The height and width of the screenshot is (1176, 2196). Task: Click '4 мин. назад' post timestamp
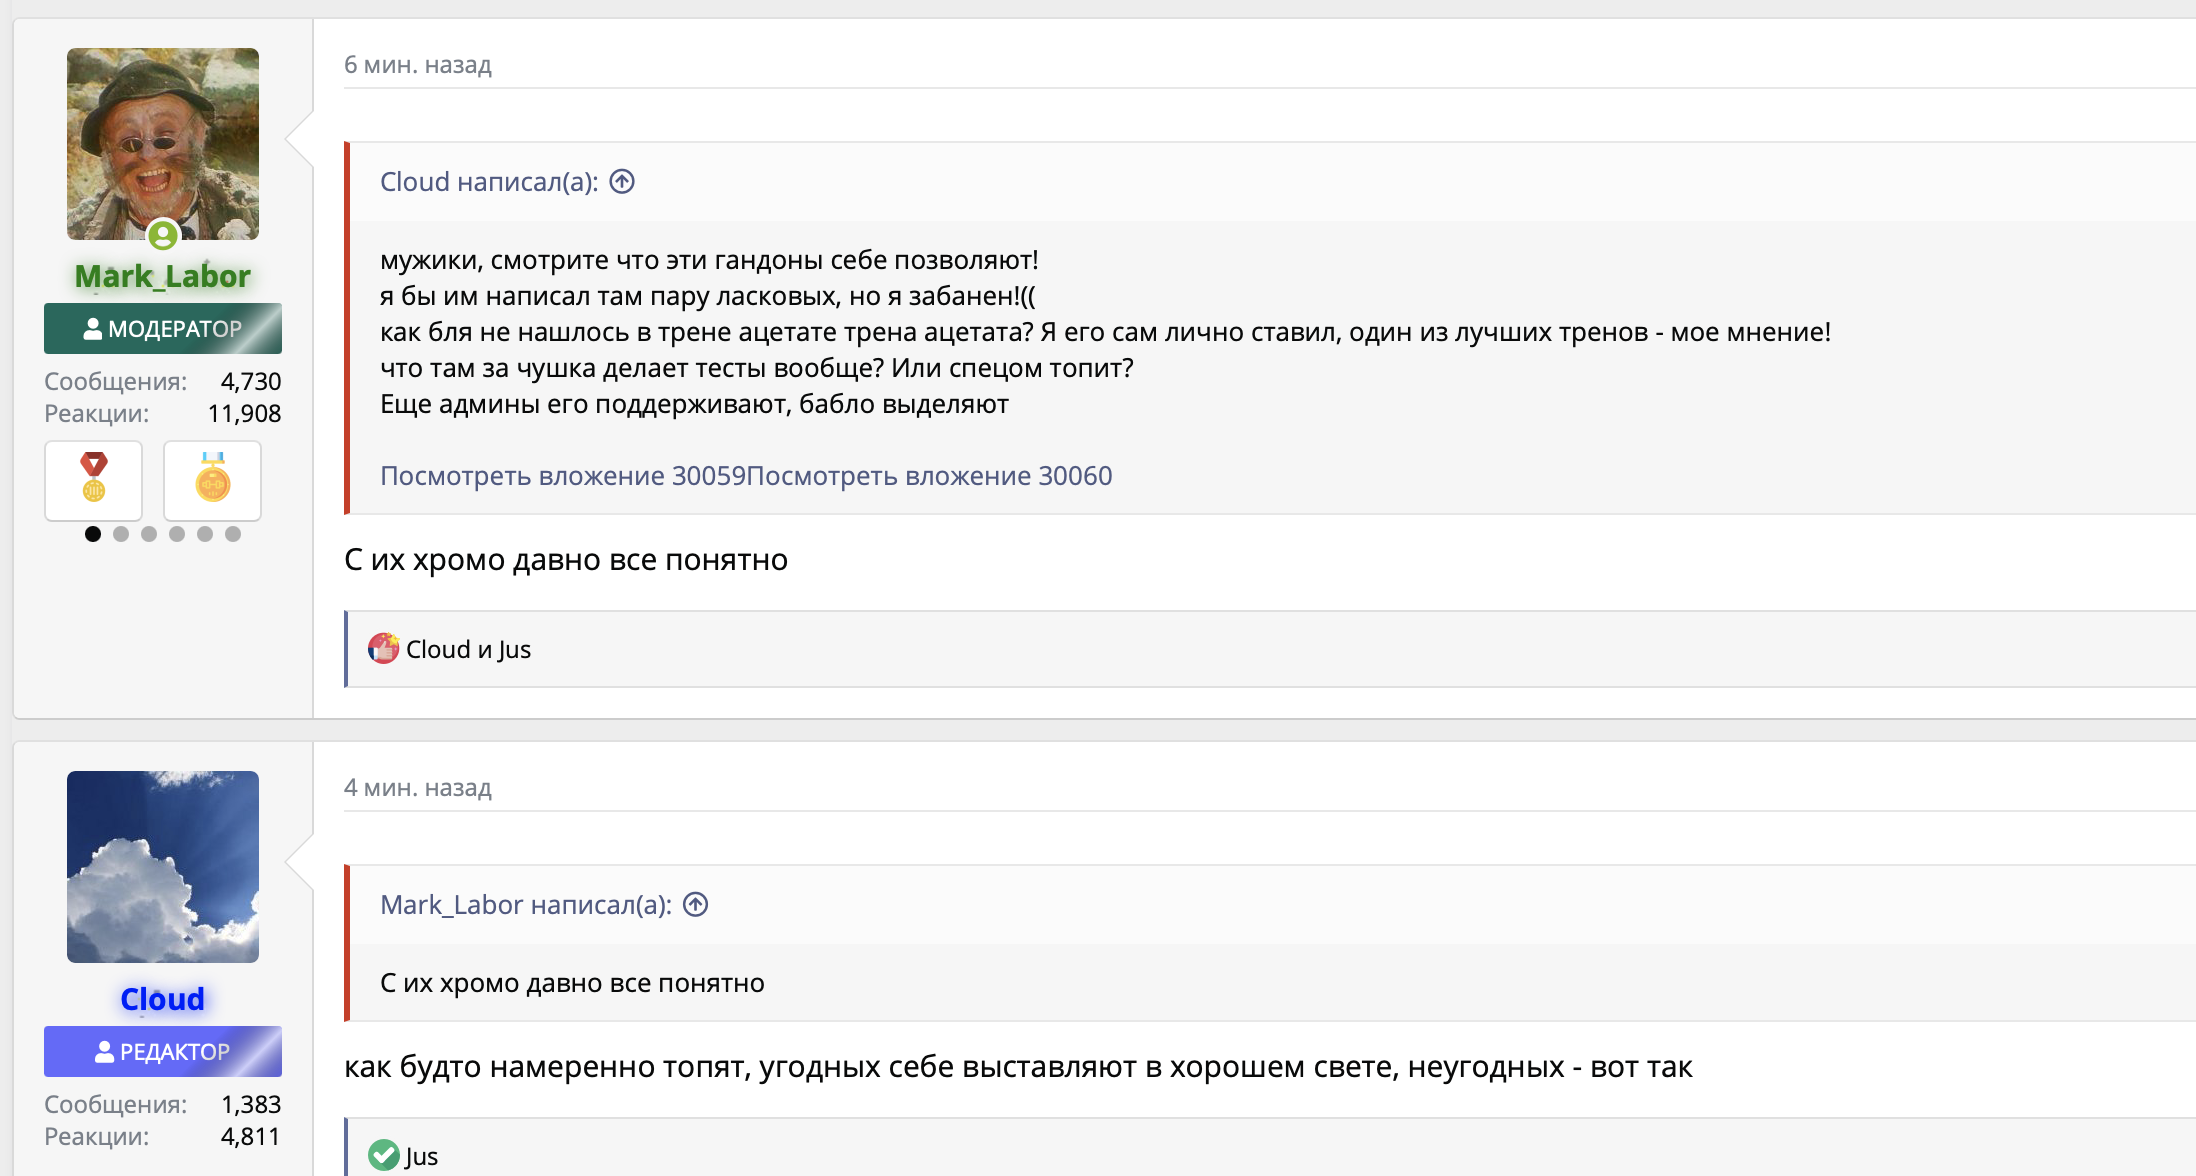click(x=418, y=788)
